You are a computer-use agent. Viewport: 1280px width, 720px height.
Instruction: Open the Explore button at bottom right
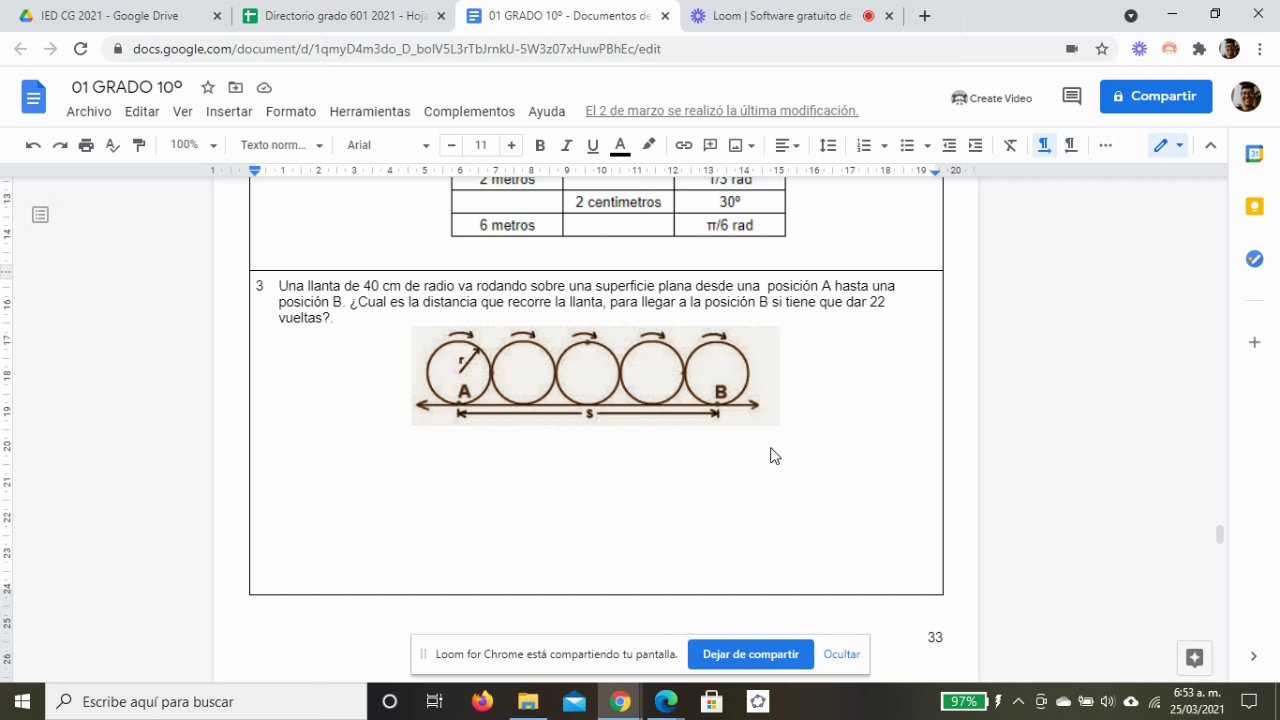click(1194, 657)
